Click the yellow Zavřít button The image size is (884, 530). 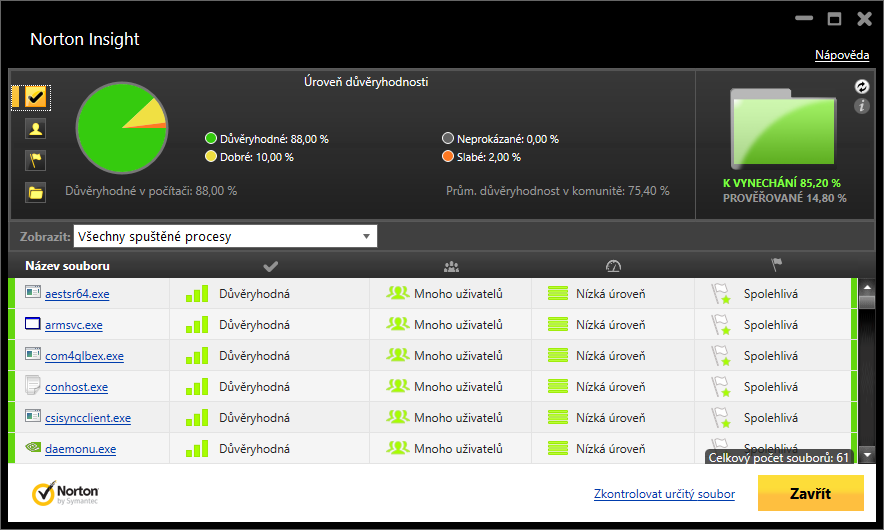(x=811, y=493)
